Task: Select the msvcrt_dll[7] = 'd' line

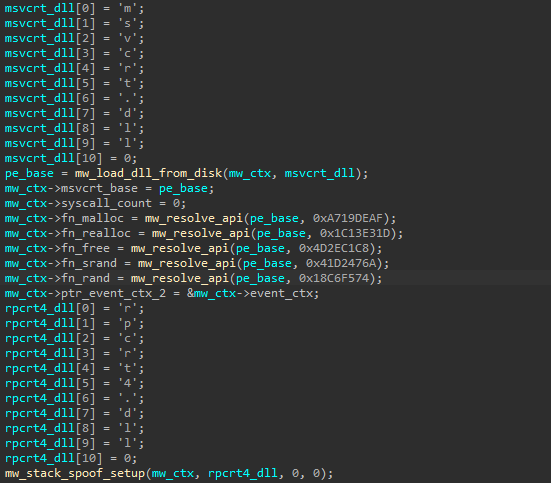Action: [x=74, y=113]
